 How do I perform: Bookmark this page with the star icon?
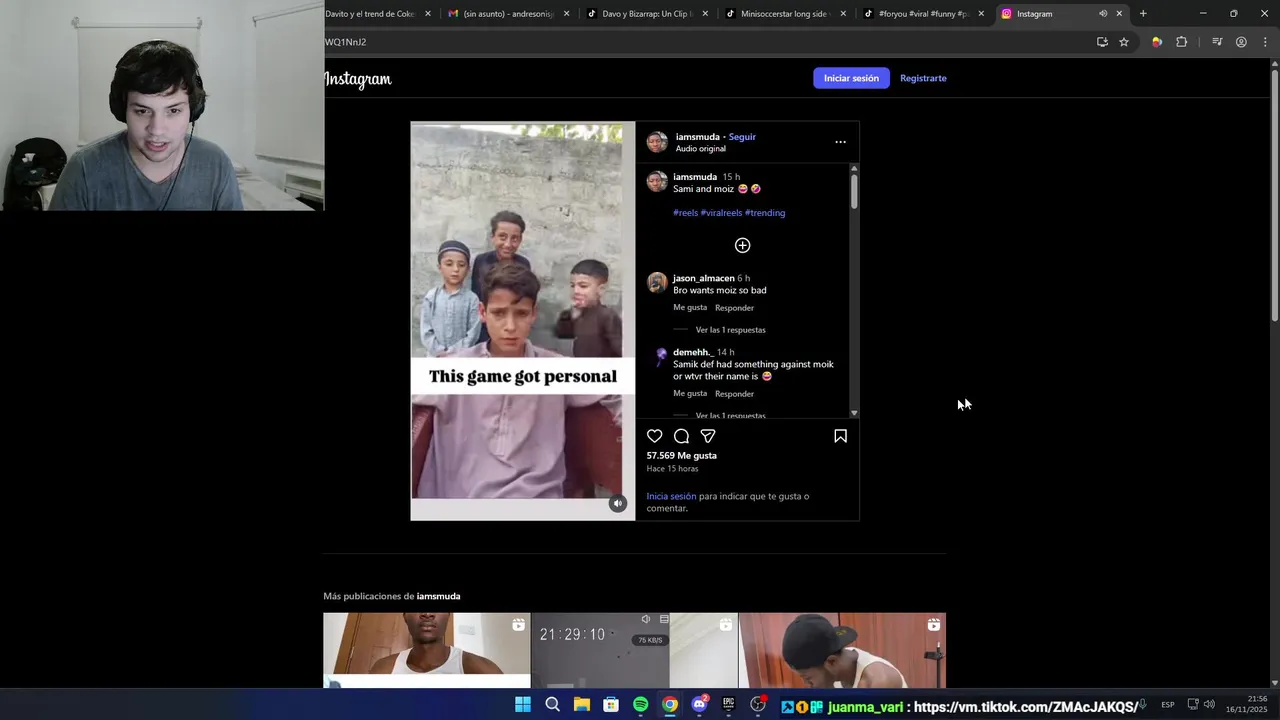[1124, 42]
